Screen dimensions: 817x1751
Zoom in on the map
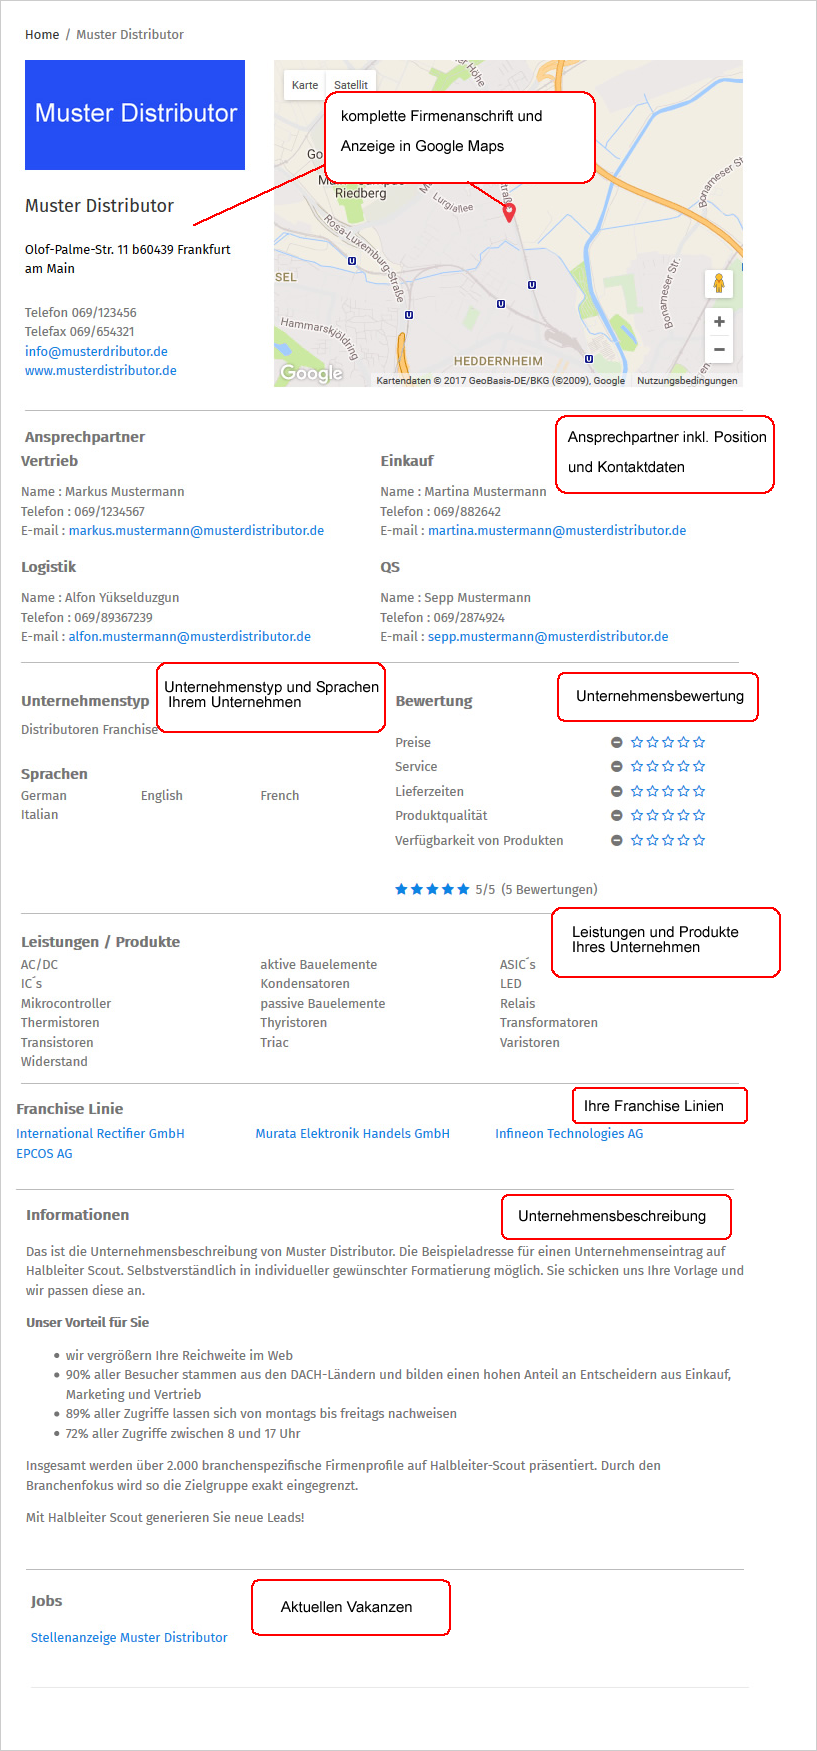(x=719, y=322)
